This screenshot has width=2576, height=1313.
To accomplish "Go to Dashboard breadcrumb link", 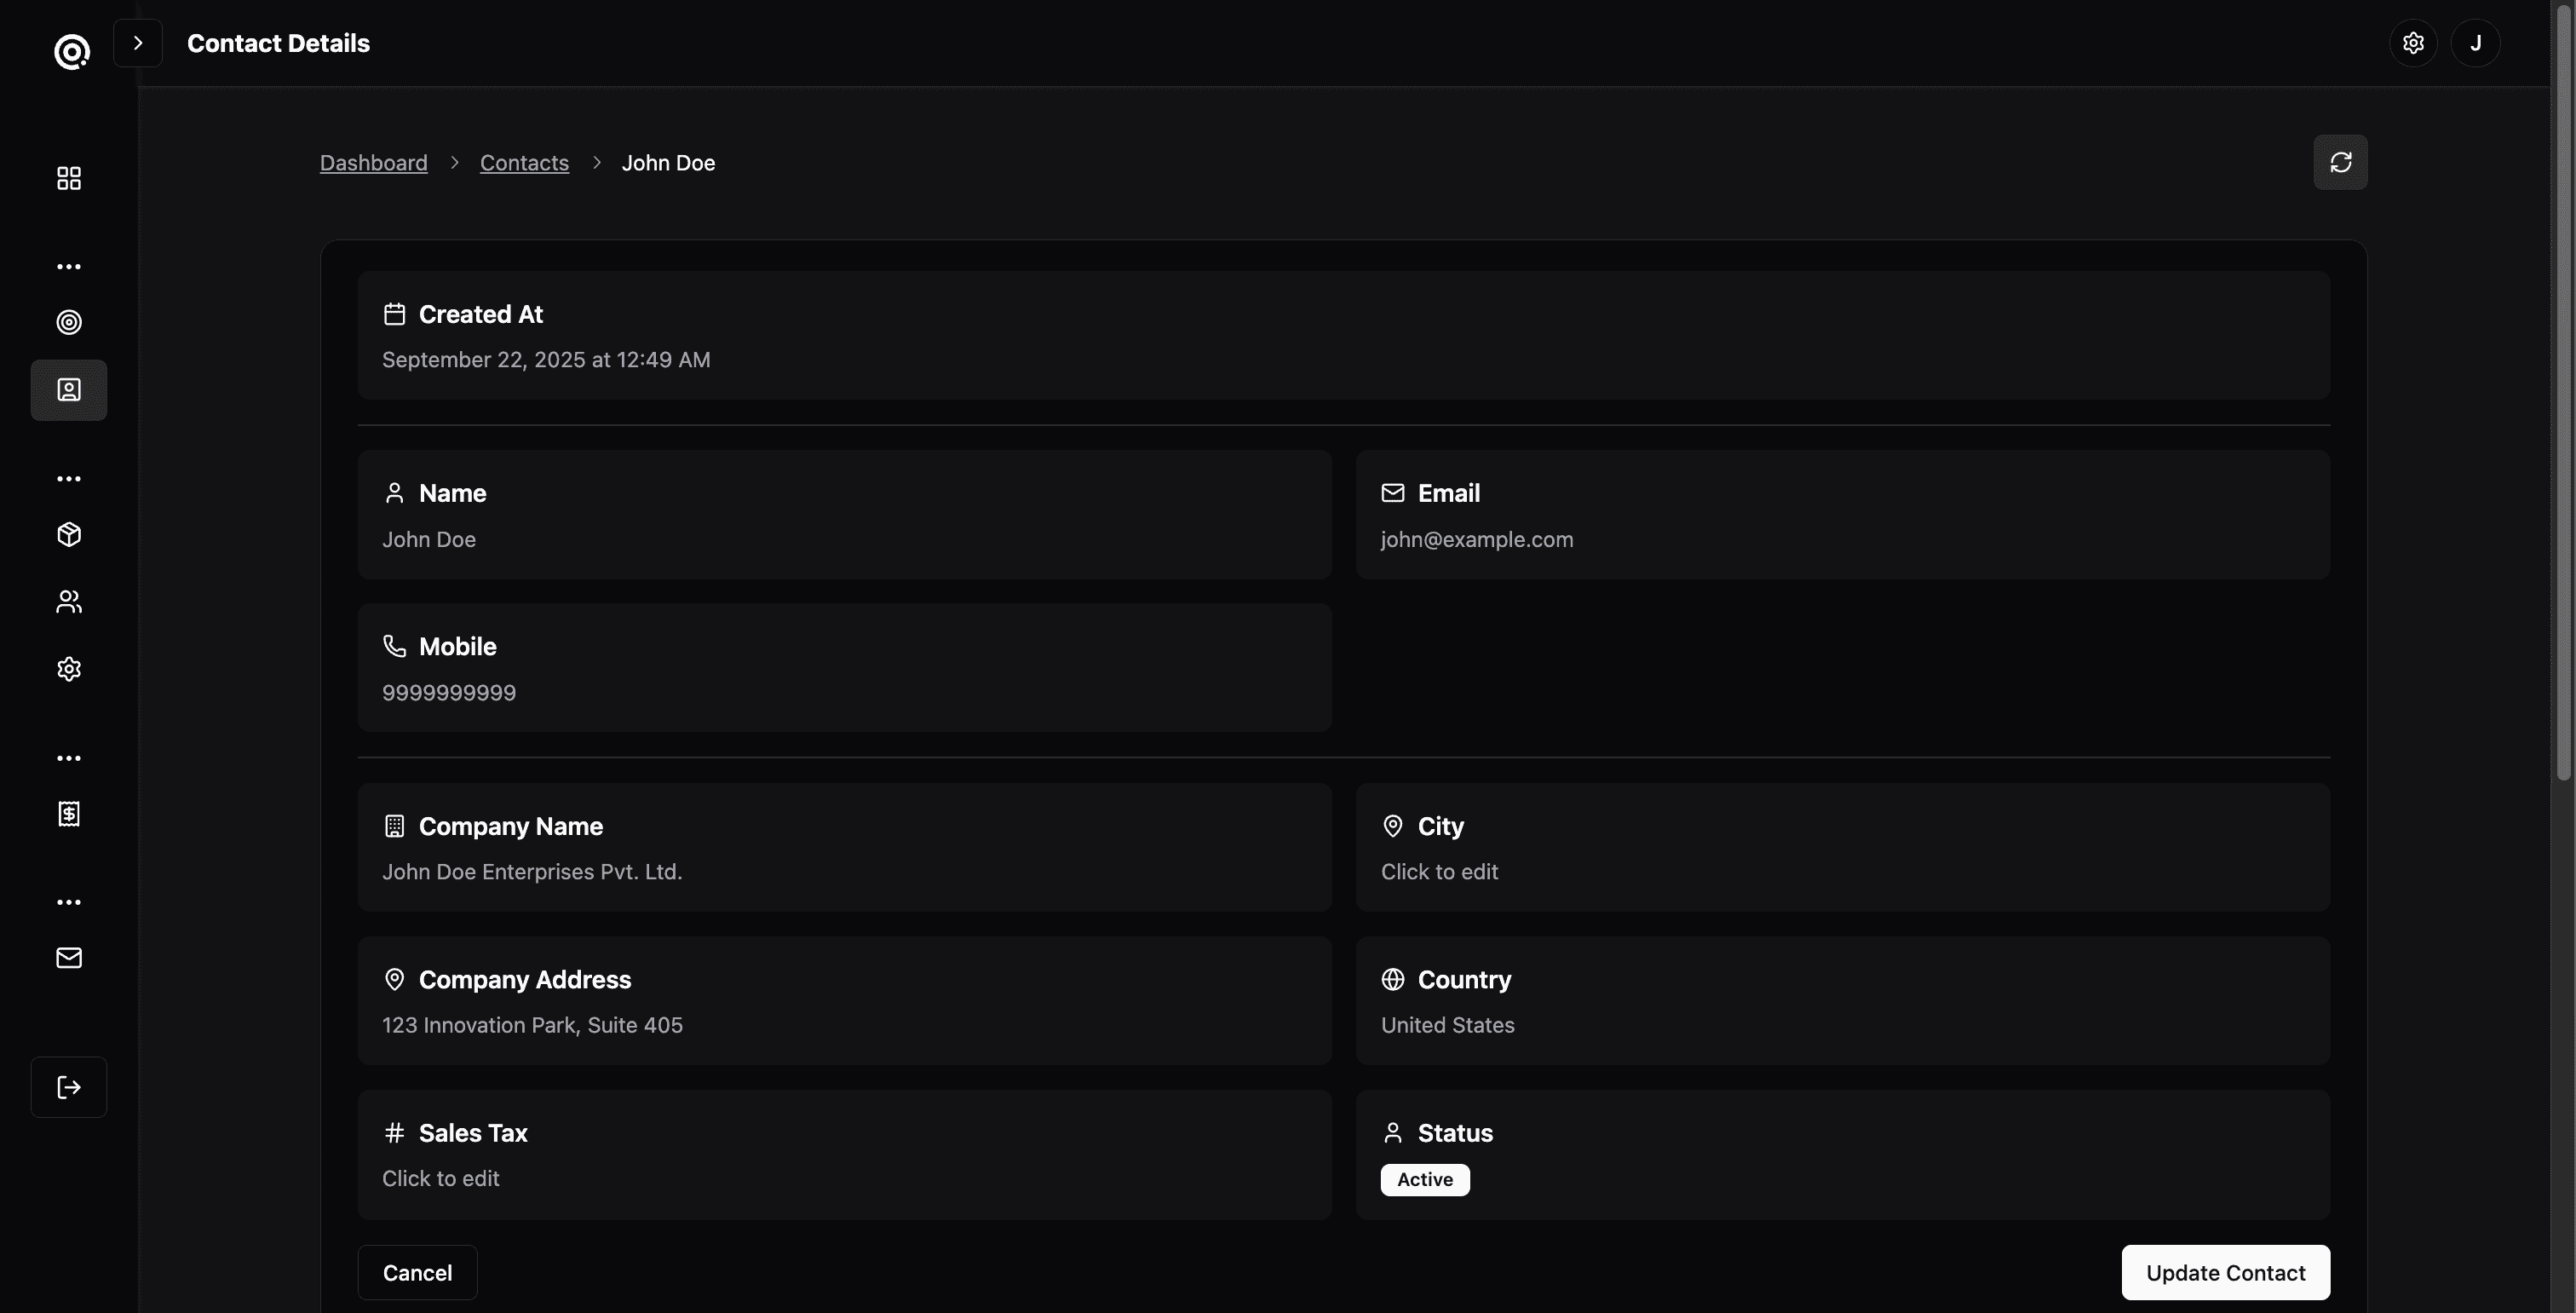I will 373,163.
